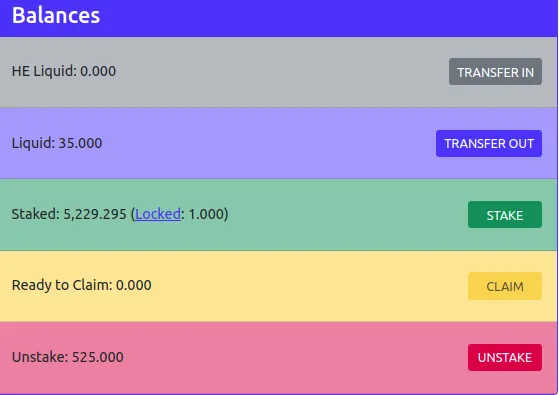Click the Ready to Claim 0.000 value
559x395 pixels.
134,285
